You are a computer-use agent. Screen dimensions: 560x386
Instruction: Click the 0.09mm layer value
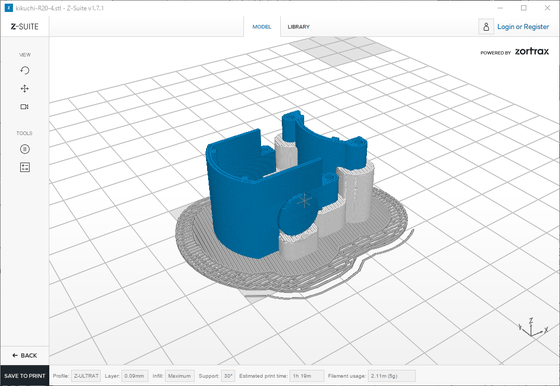click(x=135, y=376)
